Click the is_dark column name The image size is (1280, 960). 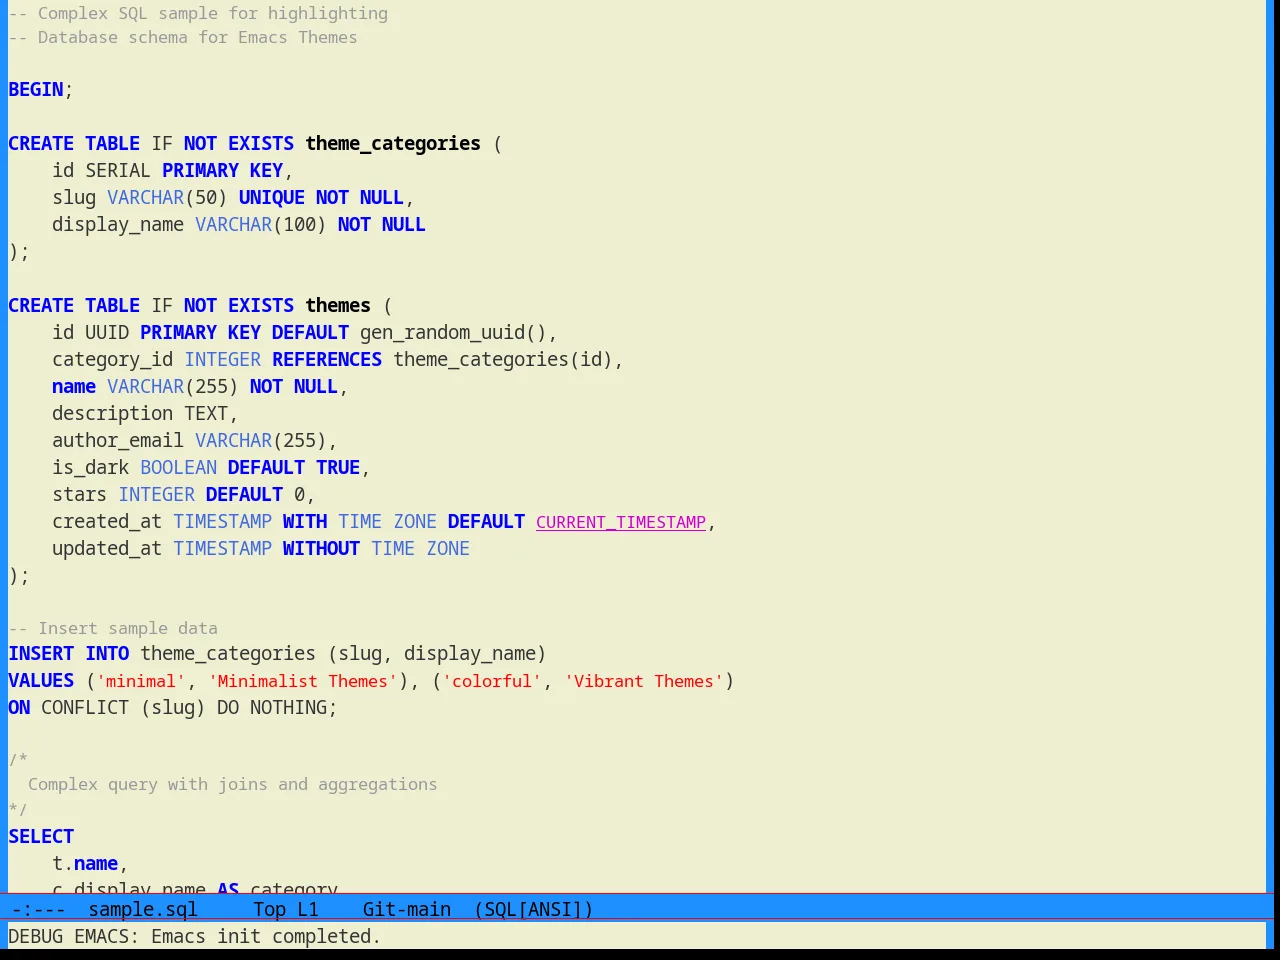(91, 468)
